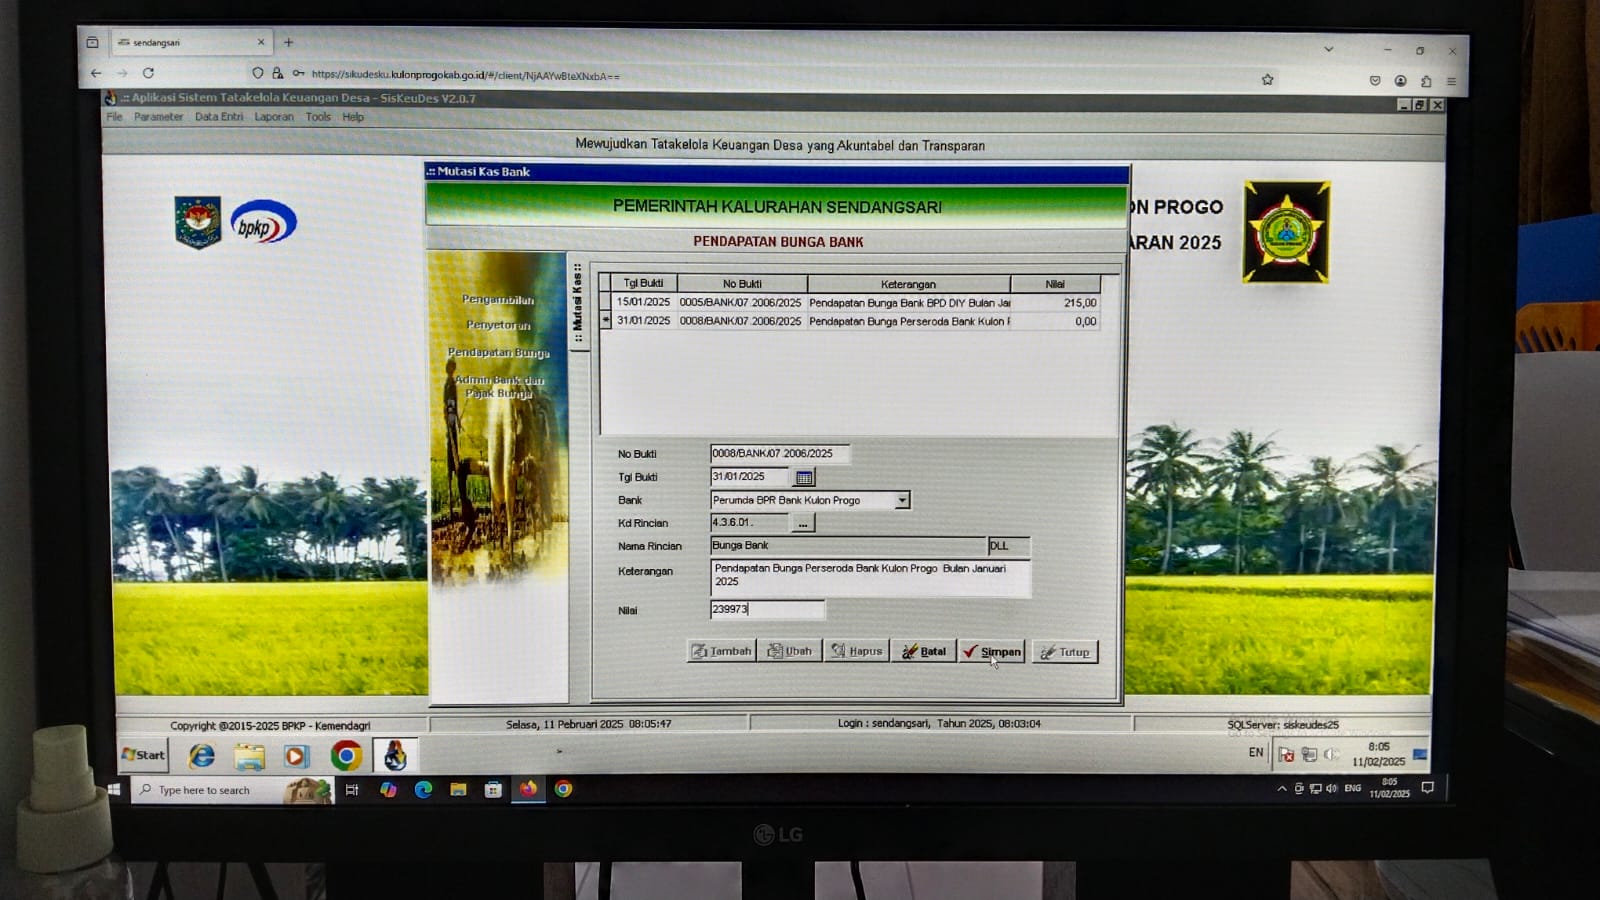Select the sendangsari browser tab

(190, 42)
